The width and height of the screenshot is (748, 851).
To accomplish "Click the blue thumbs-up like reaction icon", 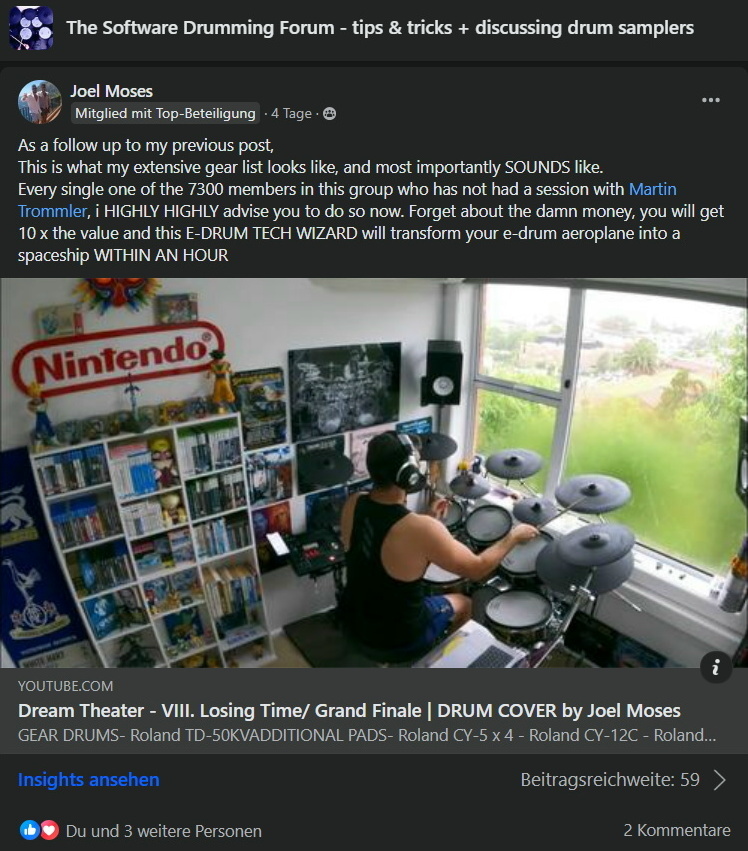I will pos(30,830).
